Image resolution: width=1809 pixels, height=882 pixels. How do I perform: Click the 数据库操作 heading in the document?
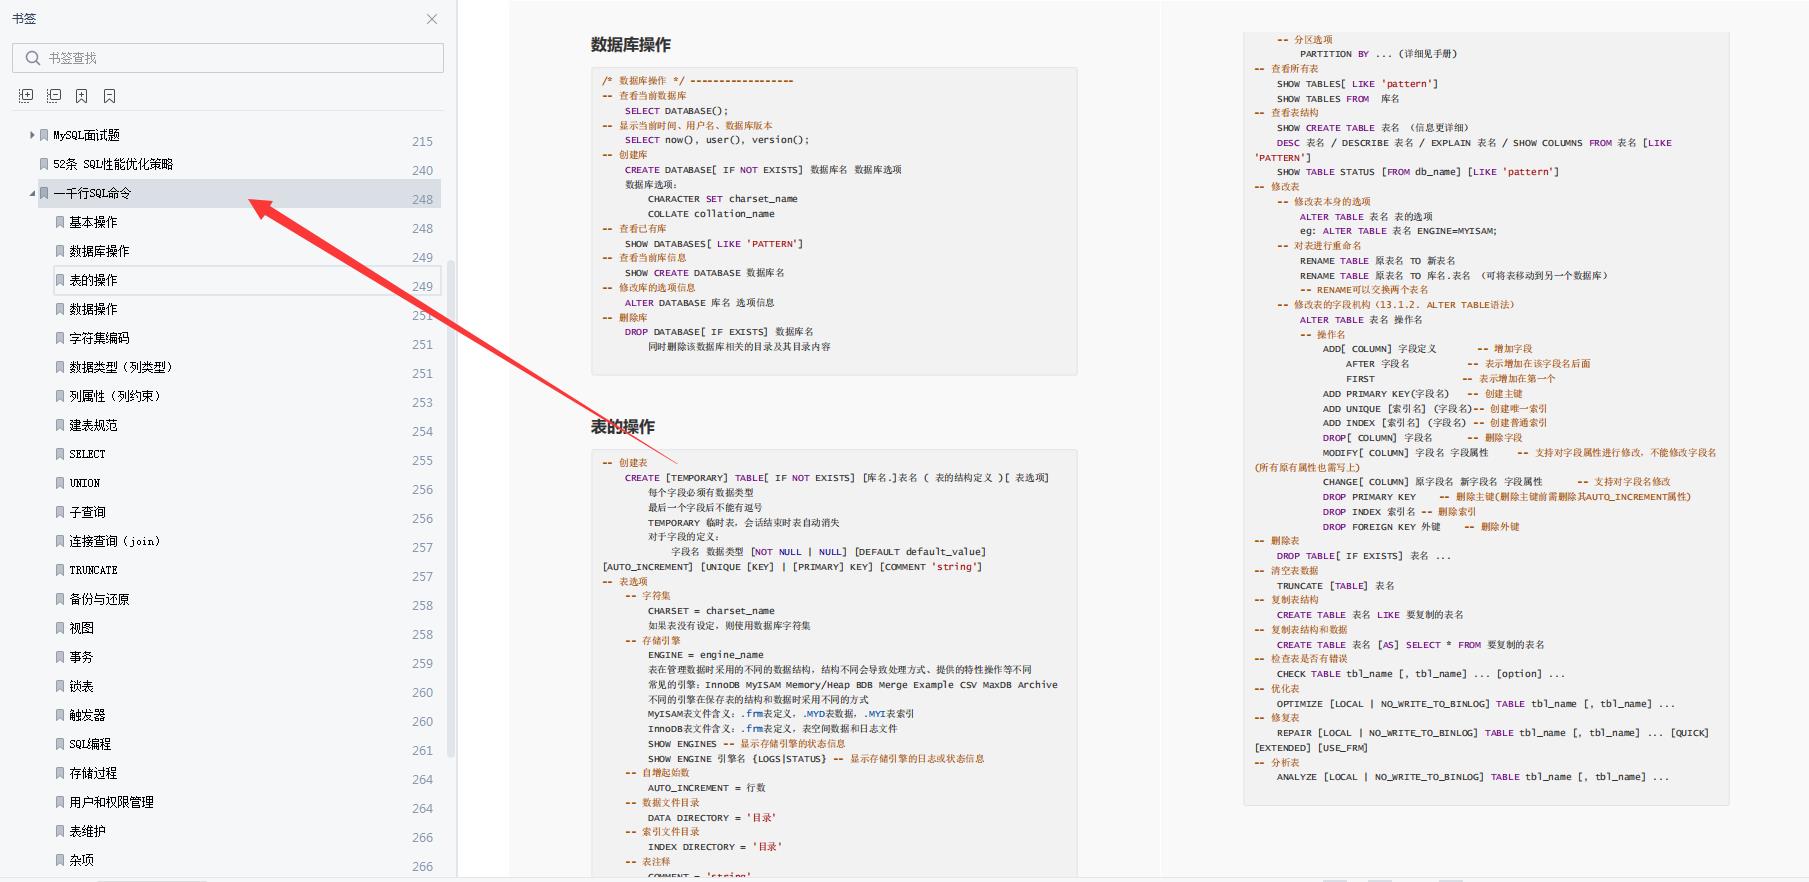point(630,45)
